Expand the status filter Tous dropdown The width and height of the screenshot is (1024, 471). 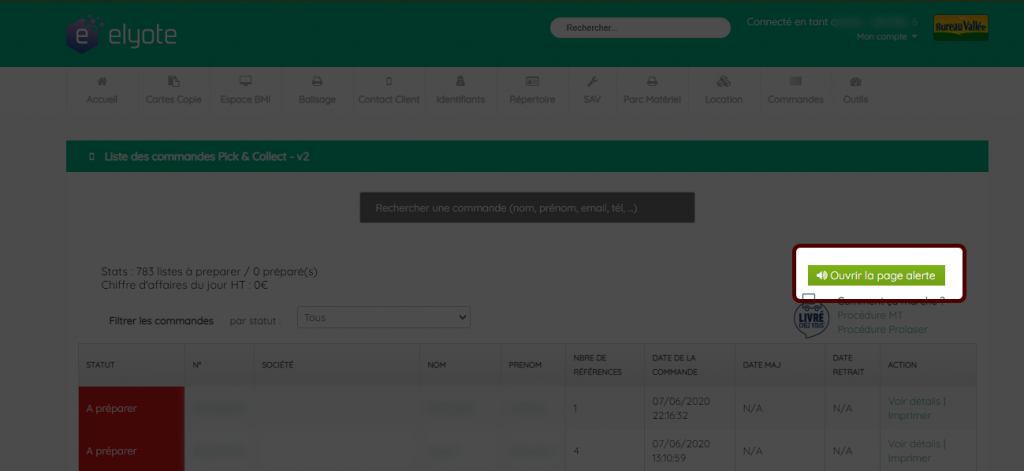(x=384, y=317)
